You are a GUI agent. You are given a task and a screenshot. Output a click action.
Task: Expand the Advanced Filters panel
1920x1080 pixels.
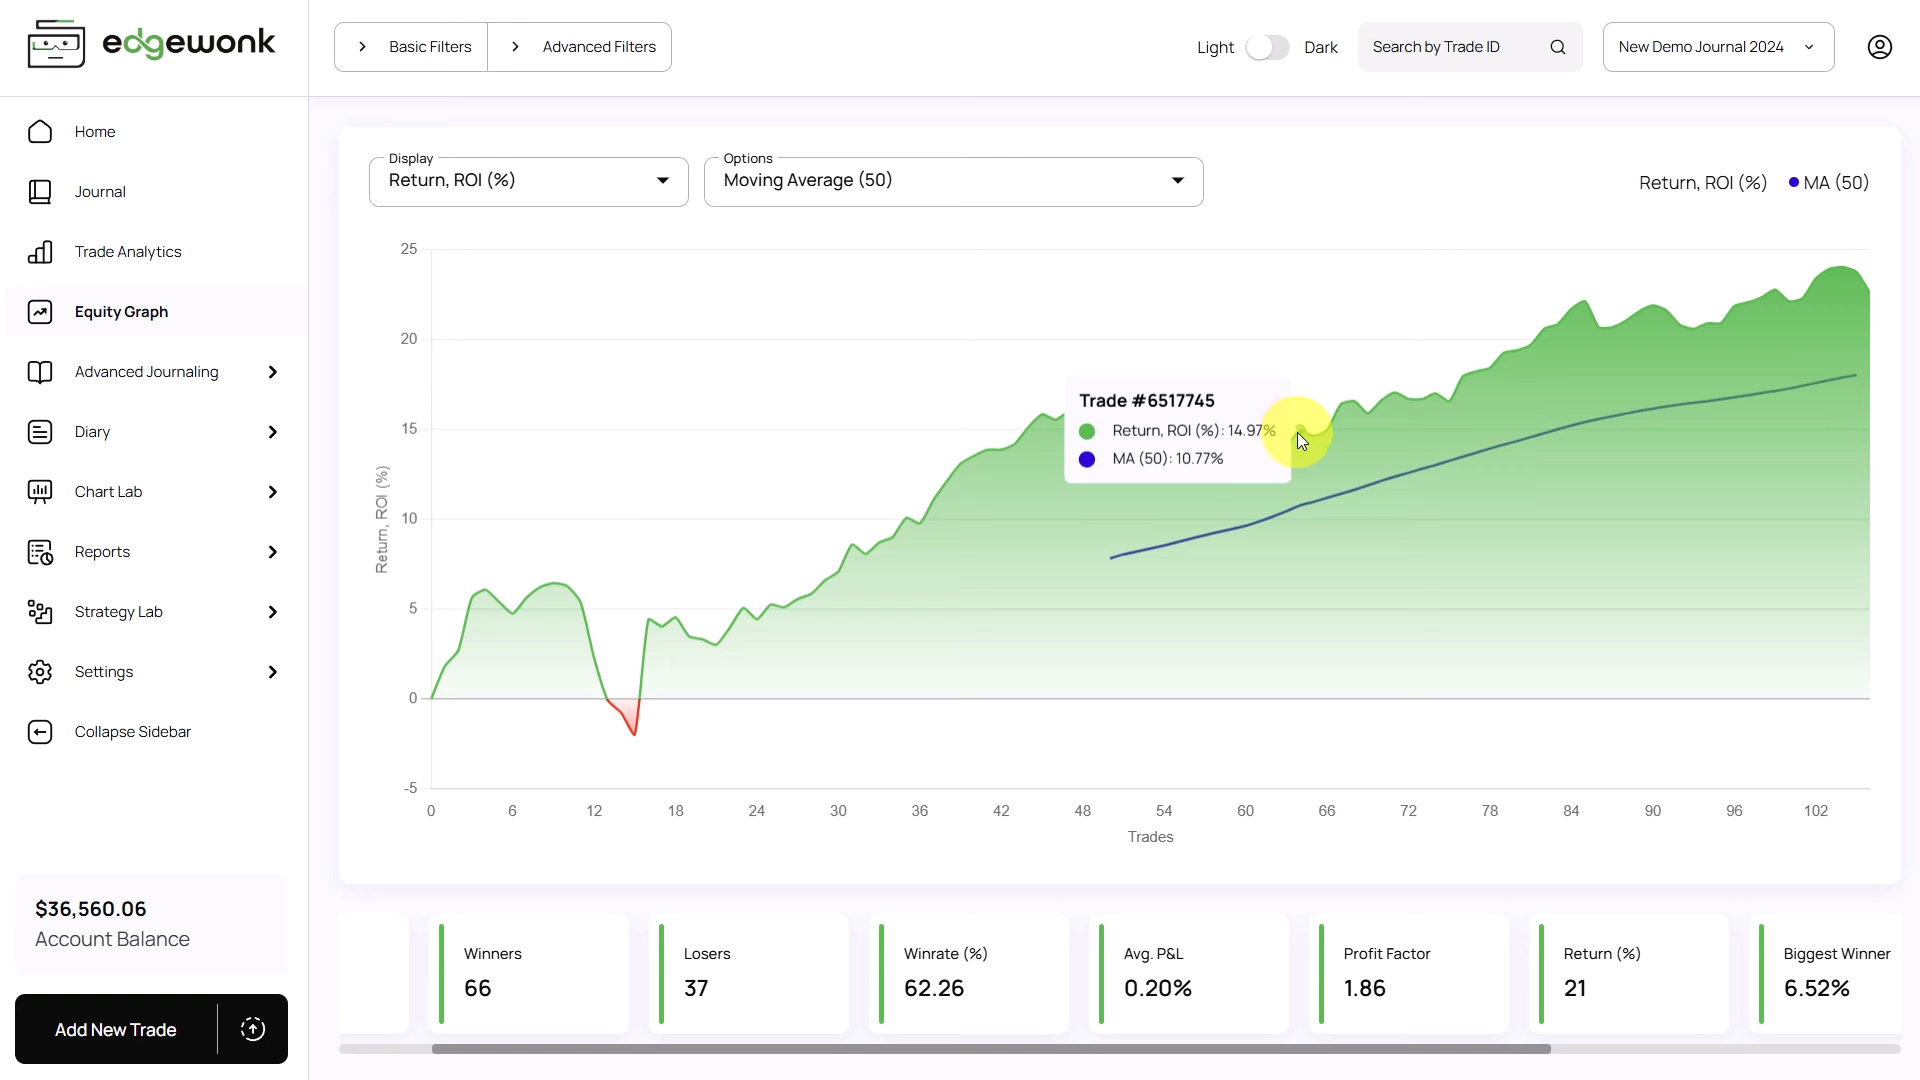click(580, 47)
